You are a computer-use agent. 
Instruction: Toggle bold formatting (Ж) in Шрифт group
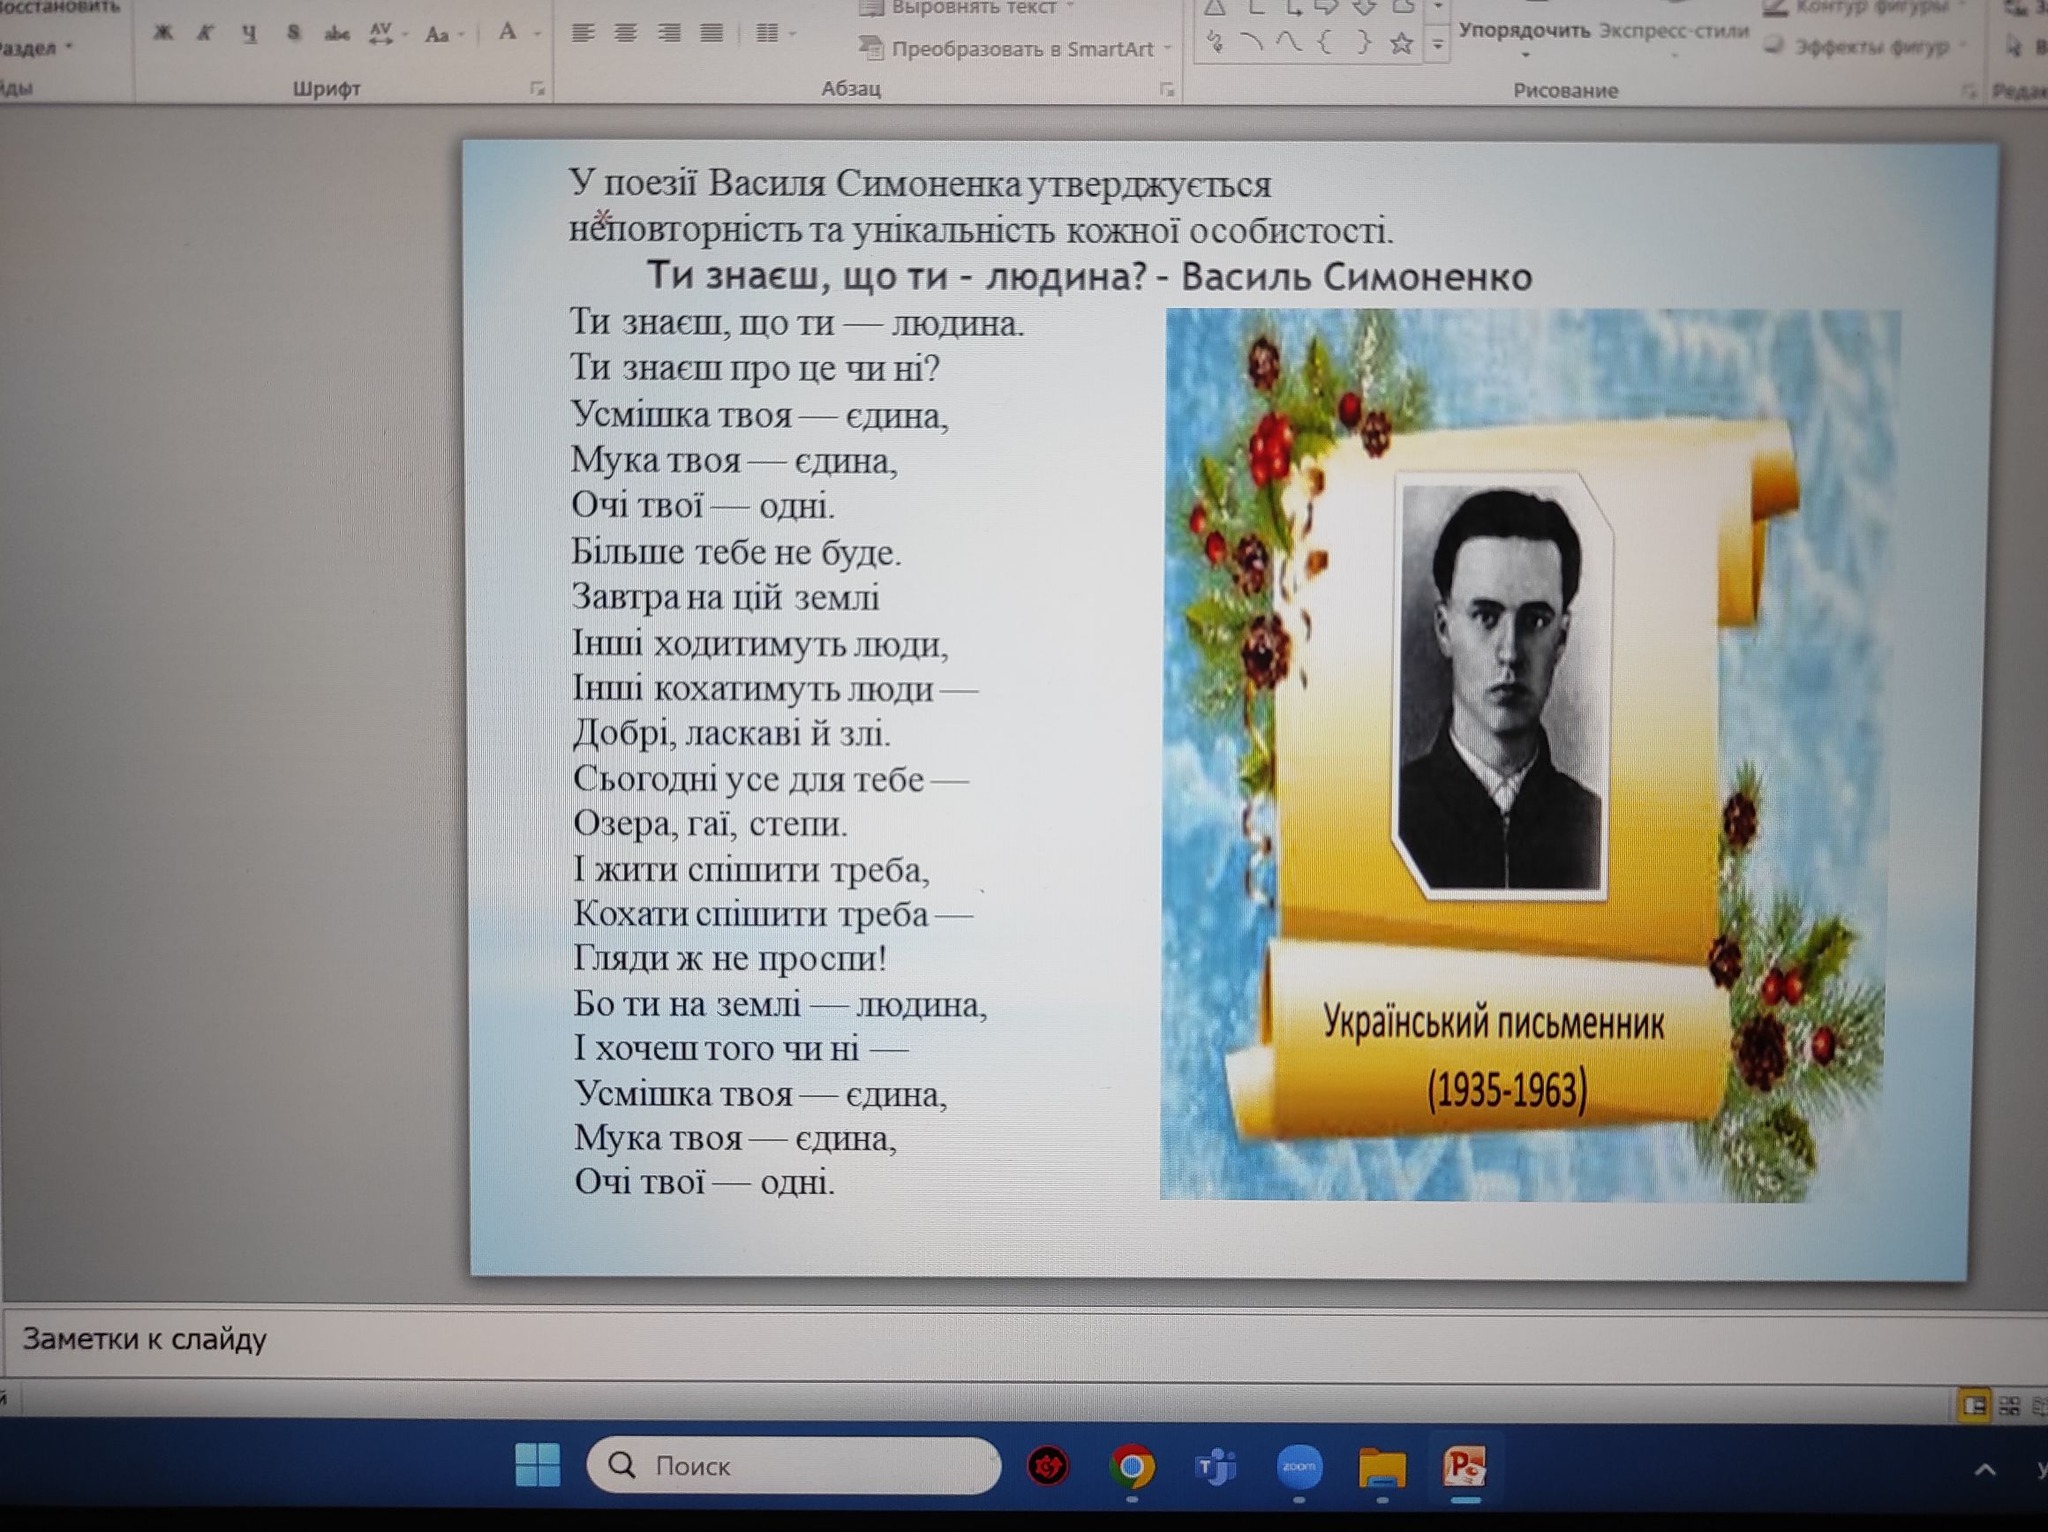163,33
